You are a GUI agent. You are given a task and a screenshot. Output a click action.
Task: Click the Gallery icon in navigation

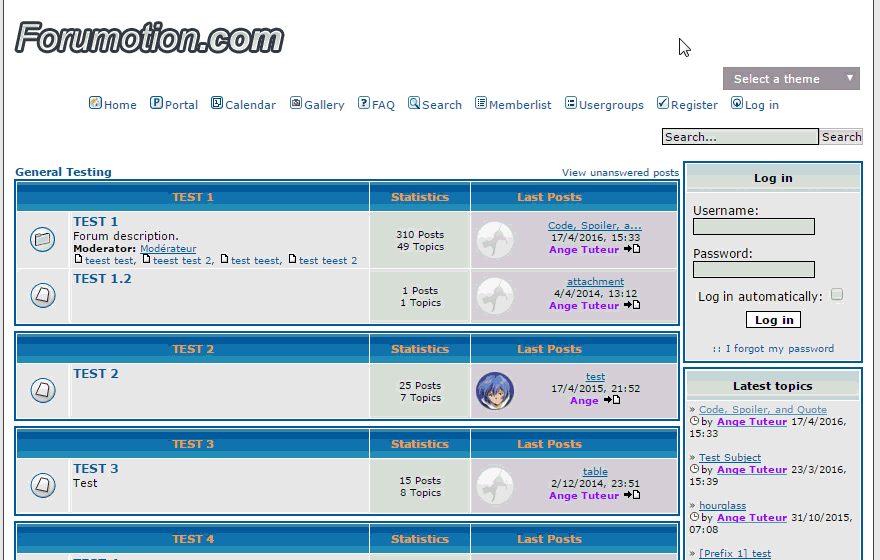click(296, 103)
